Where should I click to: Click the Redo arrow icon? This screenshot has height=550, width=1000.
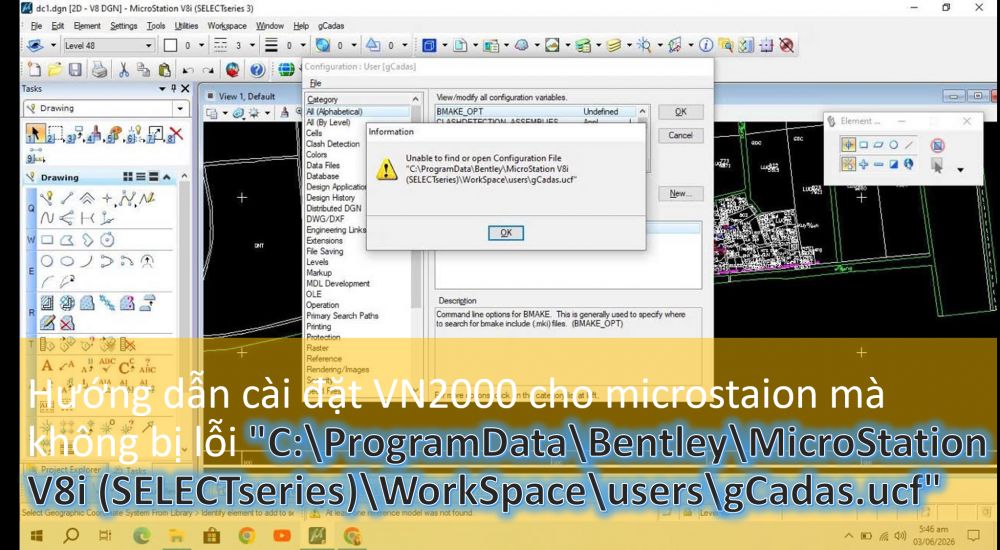pyautogui.click(x=208, y=70)
